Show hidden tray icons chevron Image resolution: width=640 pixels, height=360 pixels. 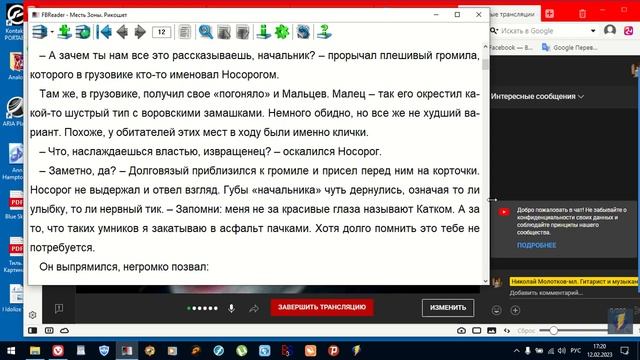[516, 350]
